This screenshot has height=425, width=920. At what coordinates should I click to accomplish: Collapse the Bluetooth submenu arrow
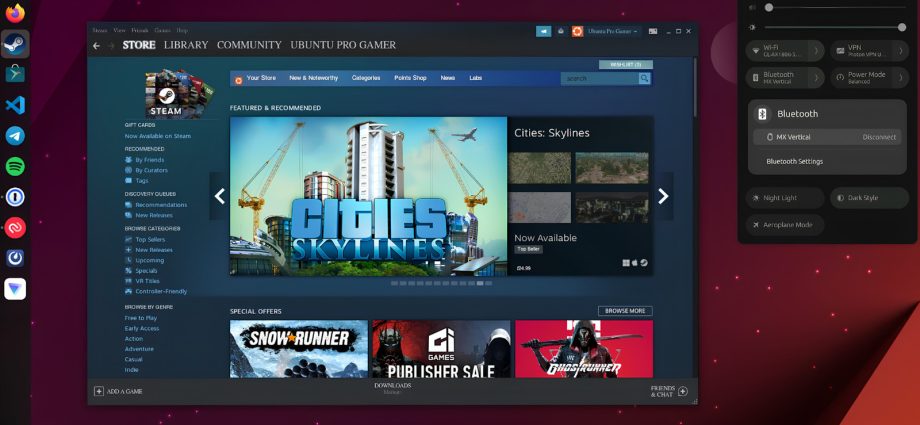point(816,77)
